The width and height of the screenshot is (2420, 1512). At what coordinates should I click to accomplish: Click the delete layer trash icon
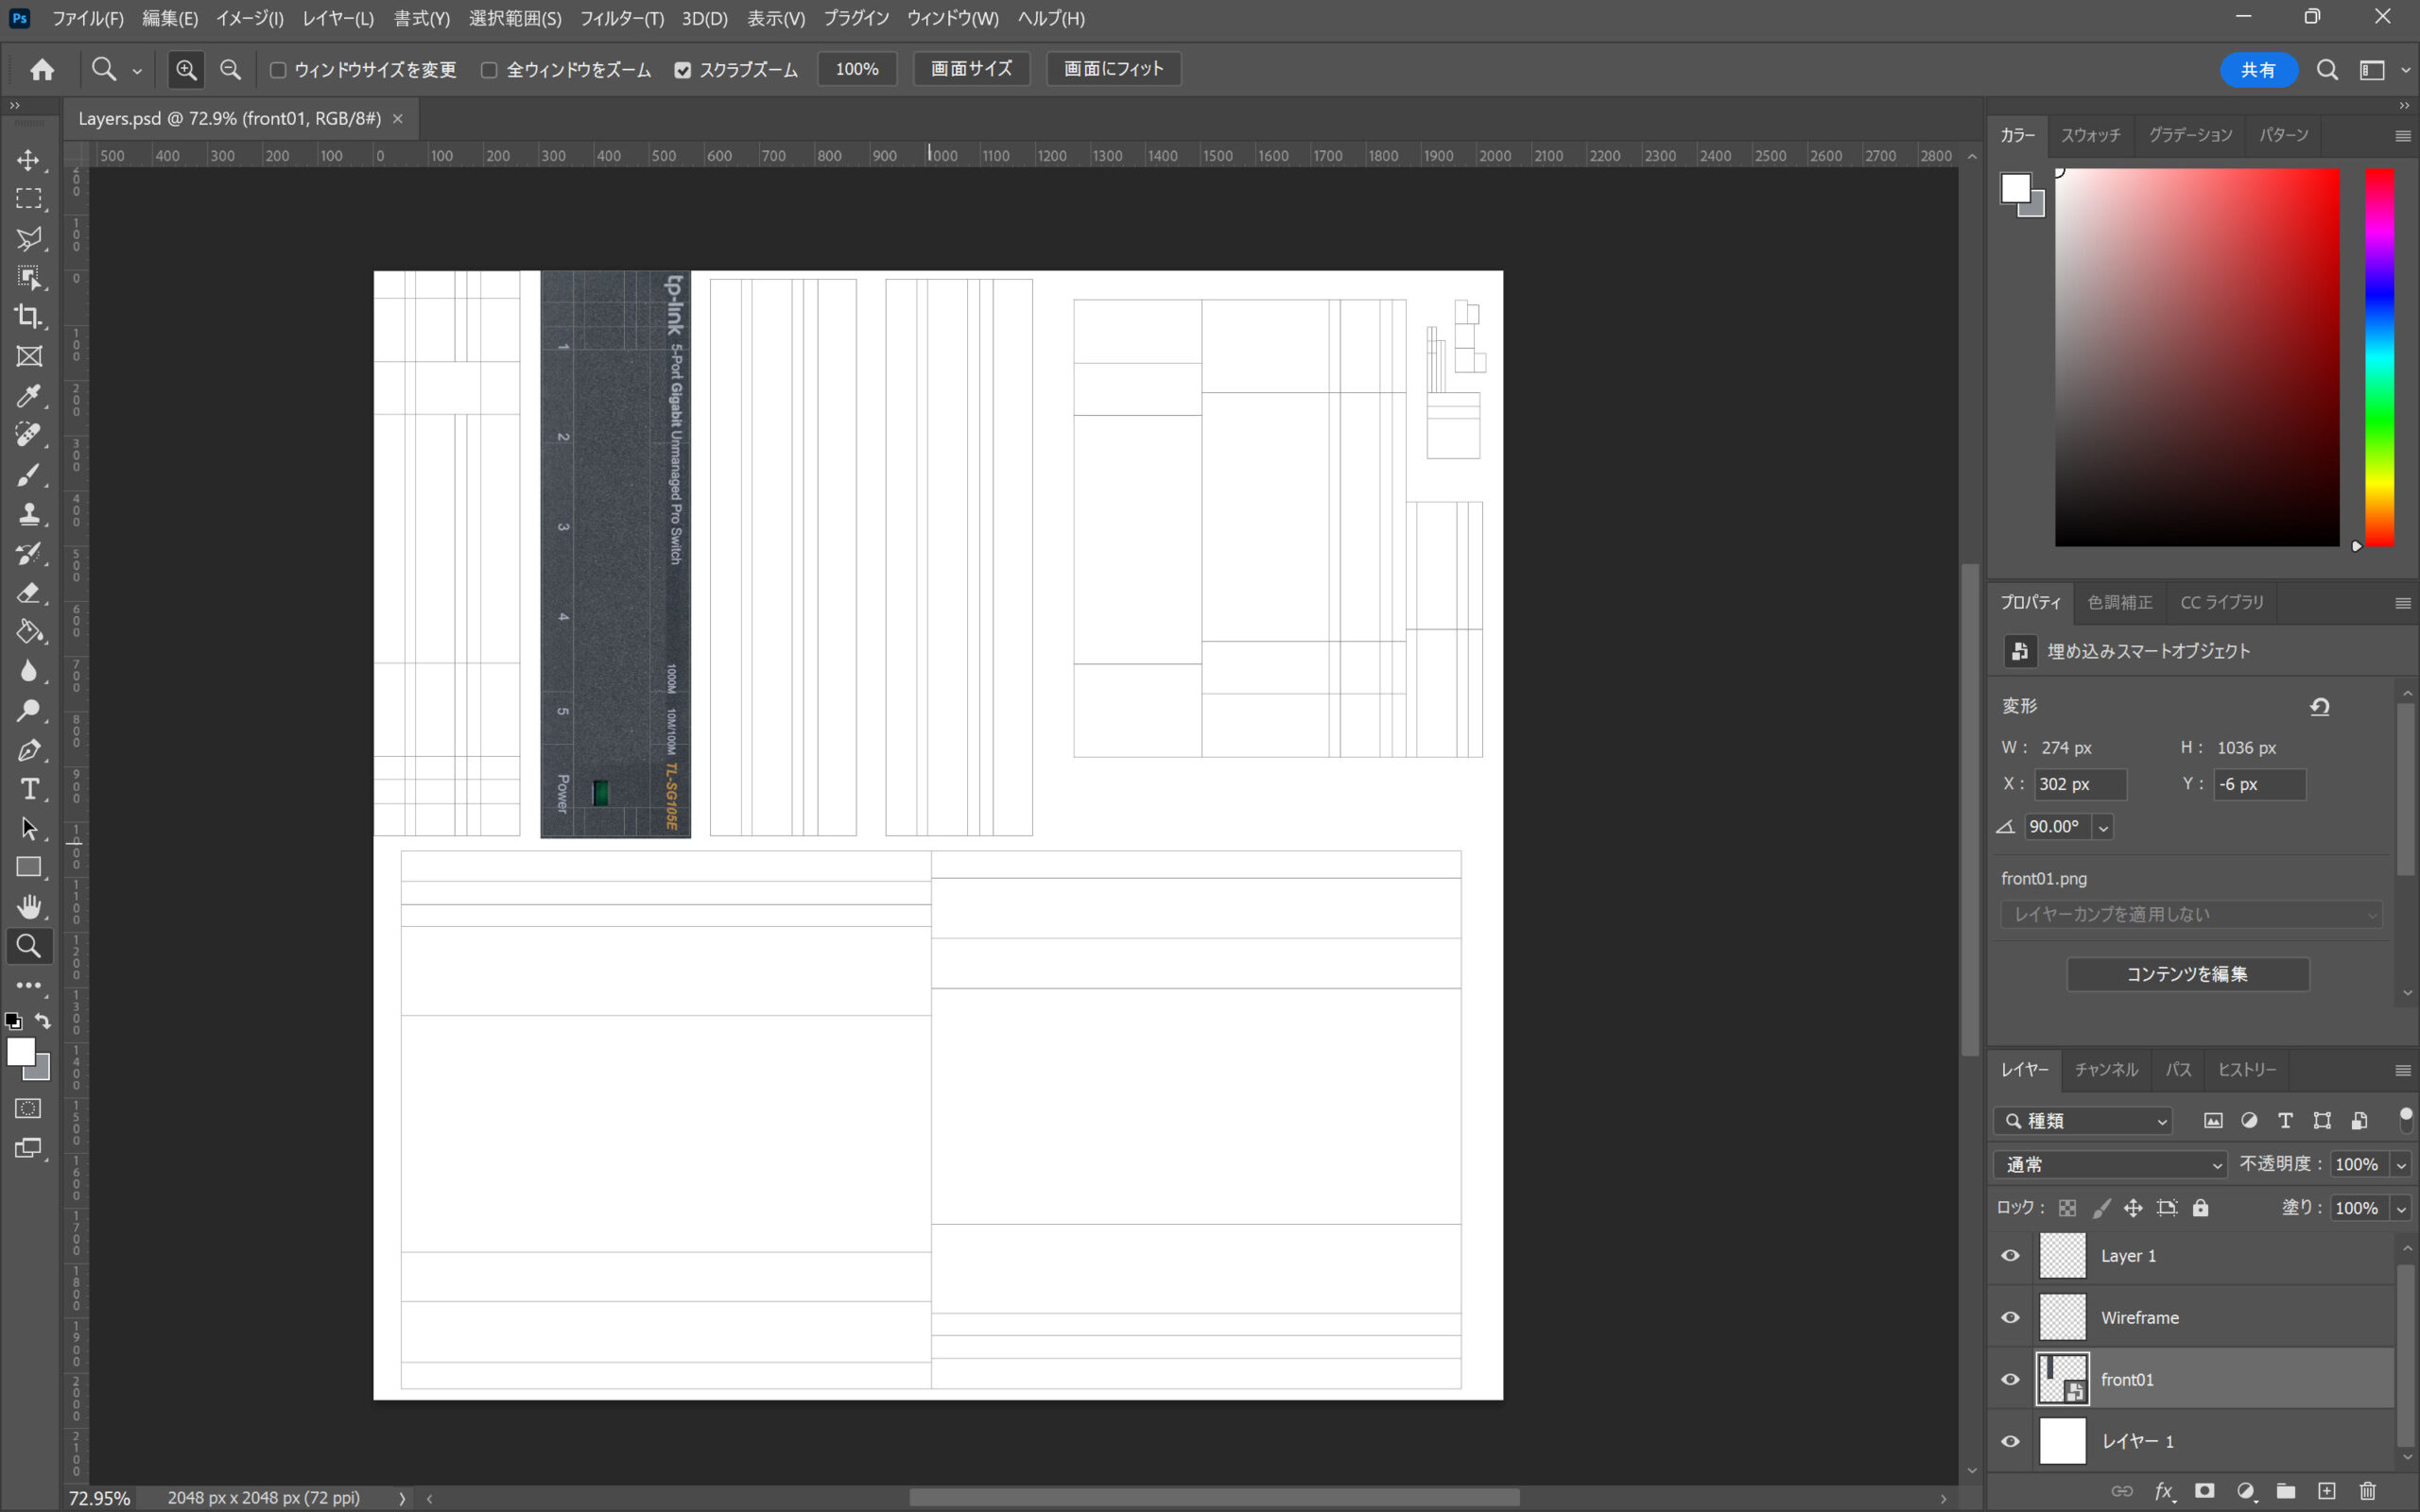point(2367,1491)
